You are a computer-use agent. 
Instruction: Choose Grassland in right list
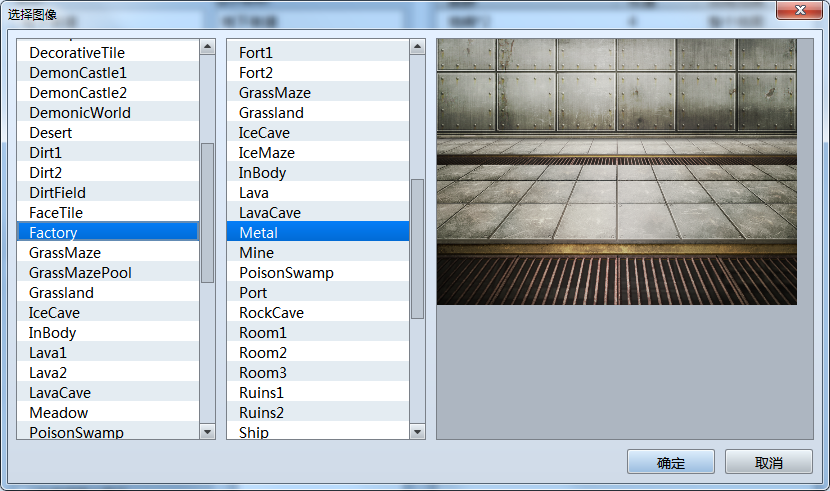click(x=318, y=113)
